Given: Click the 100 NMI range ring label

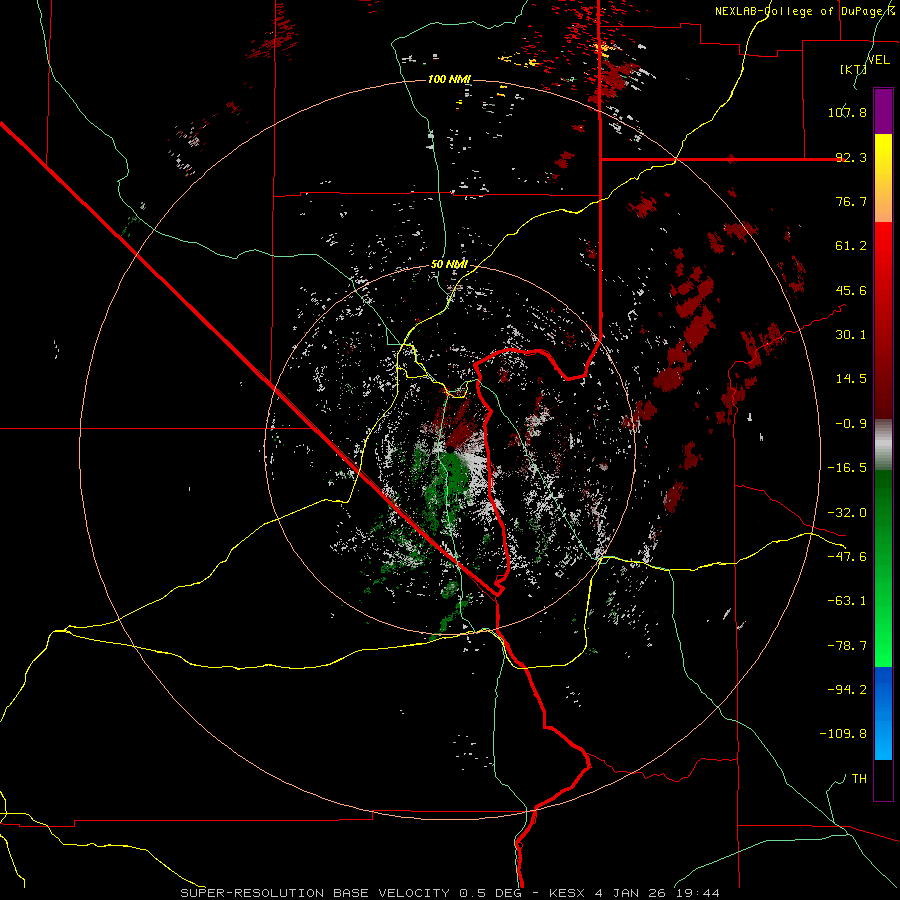Looking at the screenshot, I should [x=449, y=79].
